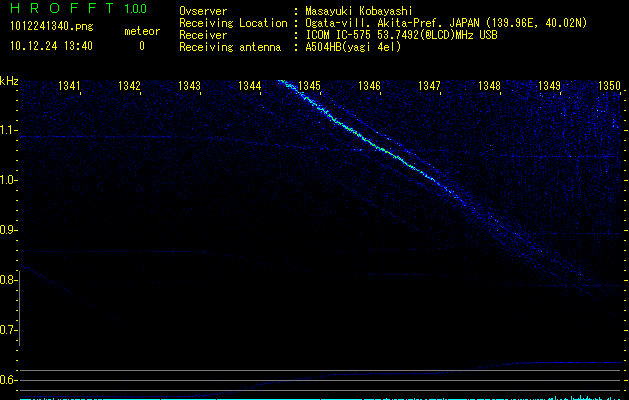629x400 pixels.
Task: Click the 1349 time marker
Action: pyautogui.click(x=550, y=86)
